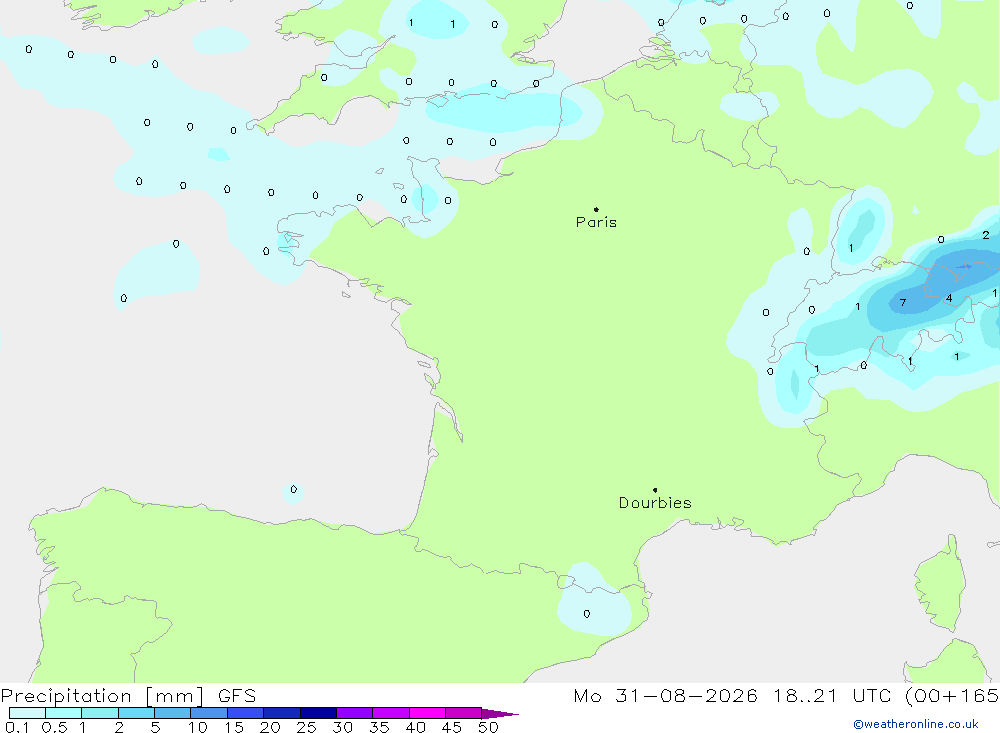The height and width of the screenshot is (733, 1000).
Task: Click the over-50 arrow at legend end
Action: point(499,714)
